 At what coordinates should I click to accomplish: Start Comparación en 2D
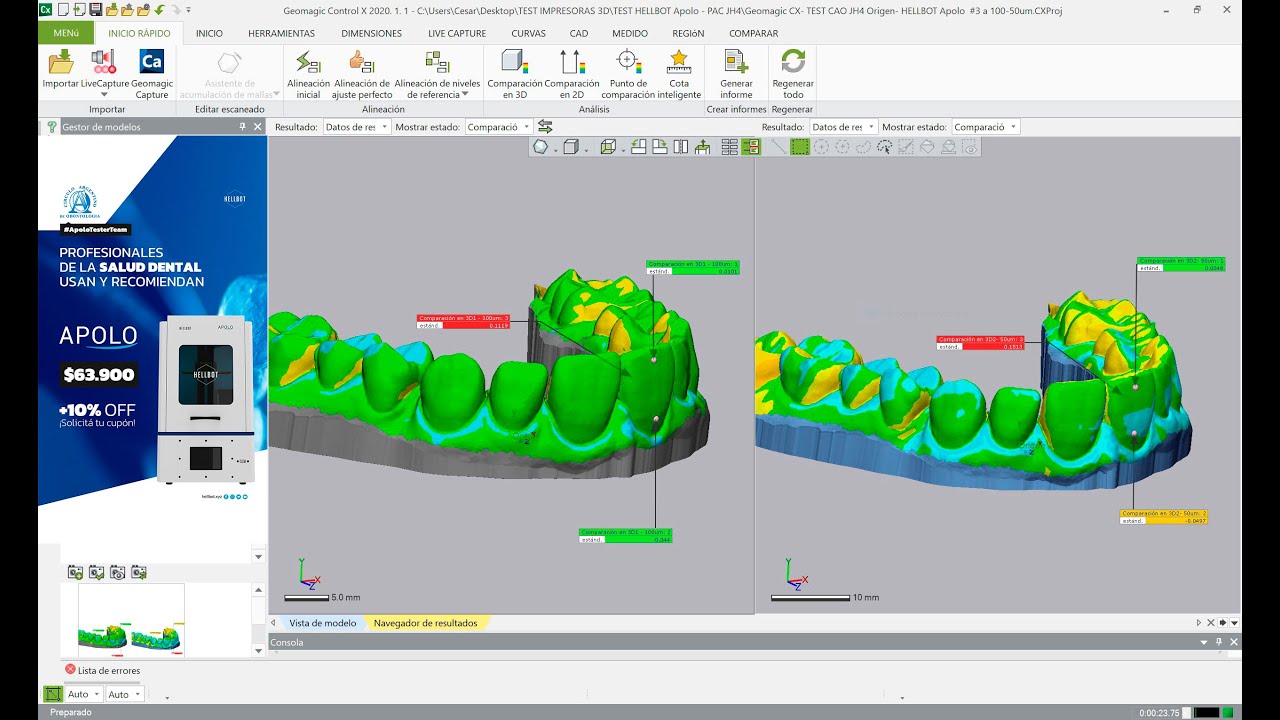pos(571,74)
